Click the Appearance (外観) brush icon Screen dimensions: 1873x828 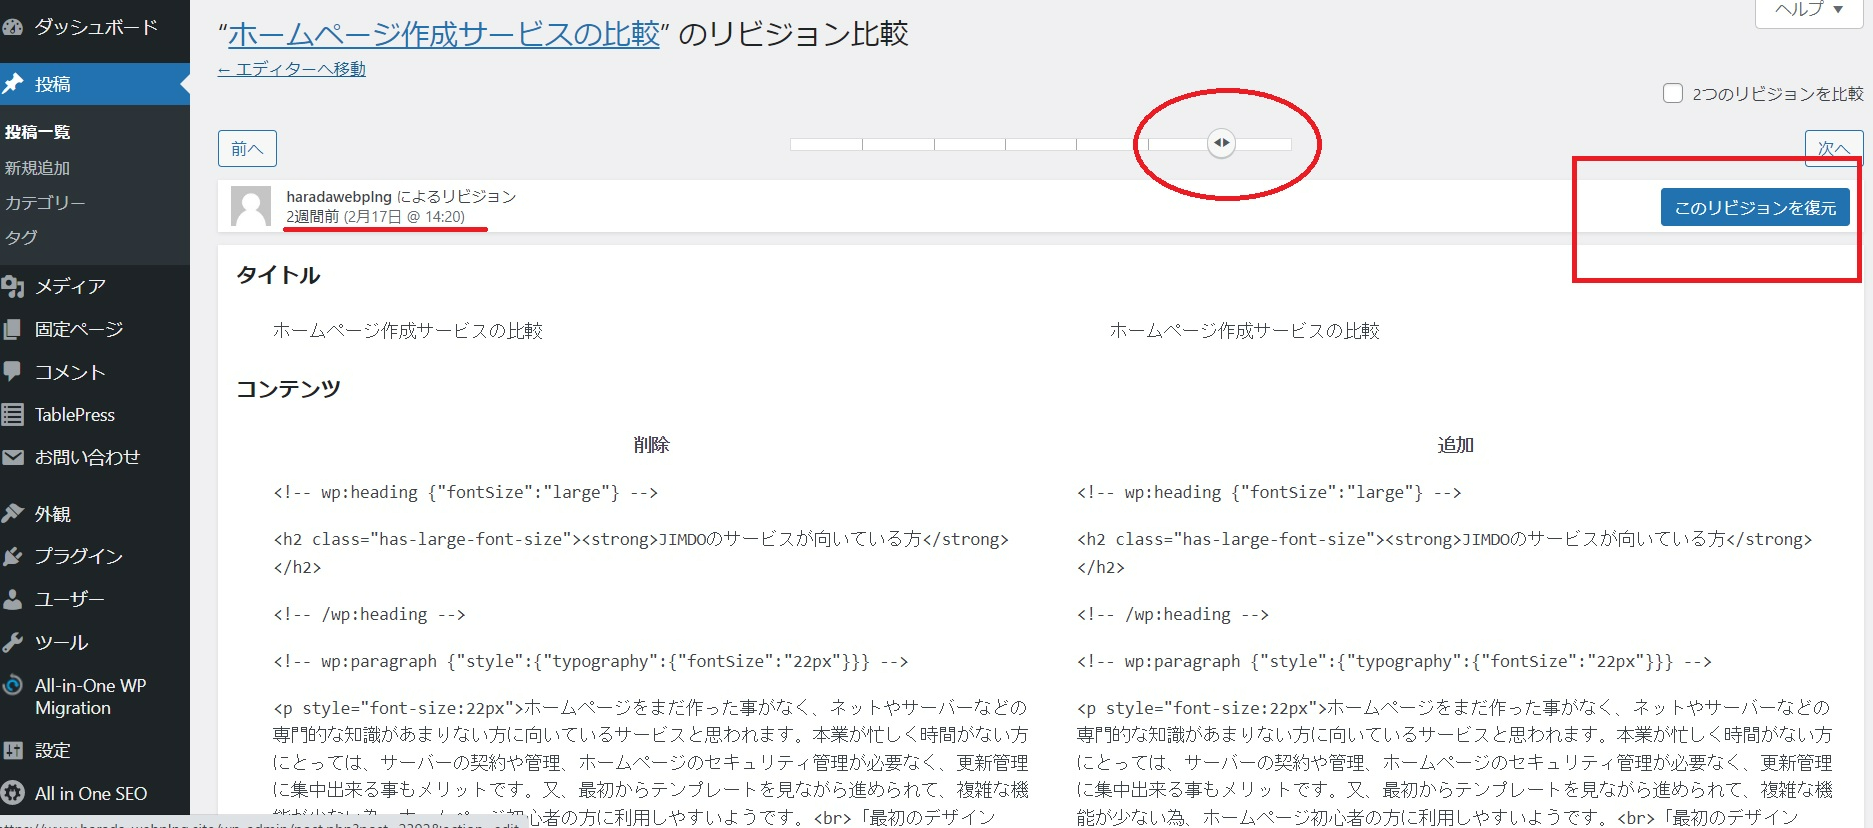[12, 513]
